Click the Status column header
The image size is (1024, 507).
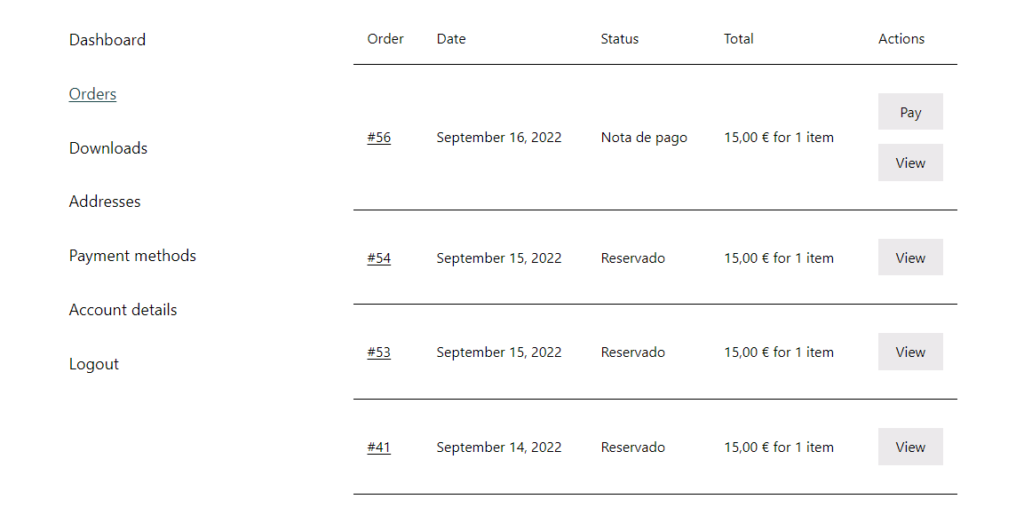[x=619, y=39]
